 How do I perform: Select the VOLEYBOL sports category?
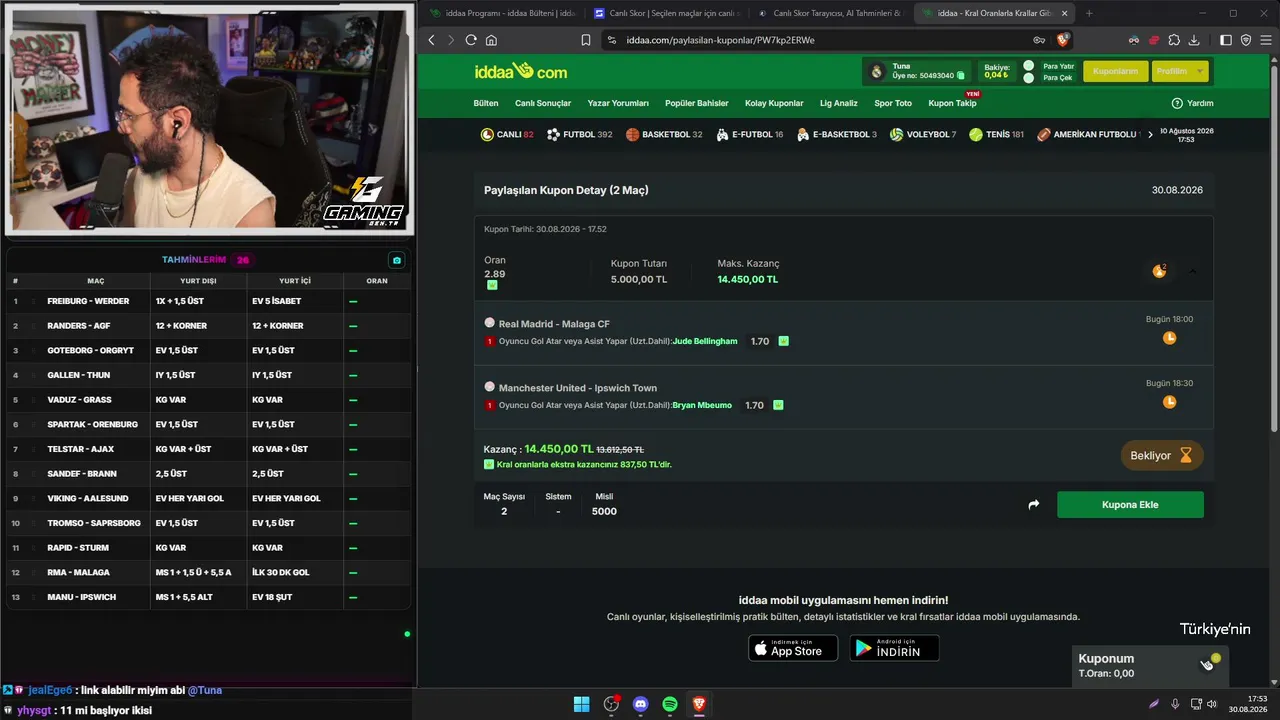click(923, 134)
